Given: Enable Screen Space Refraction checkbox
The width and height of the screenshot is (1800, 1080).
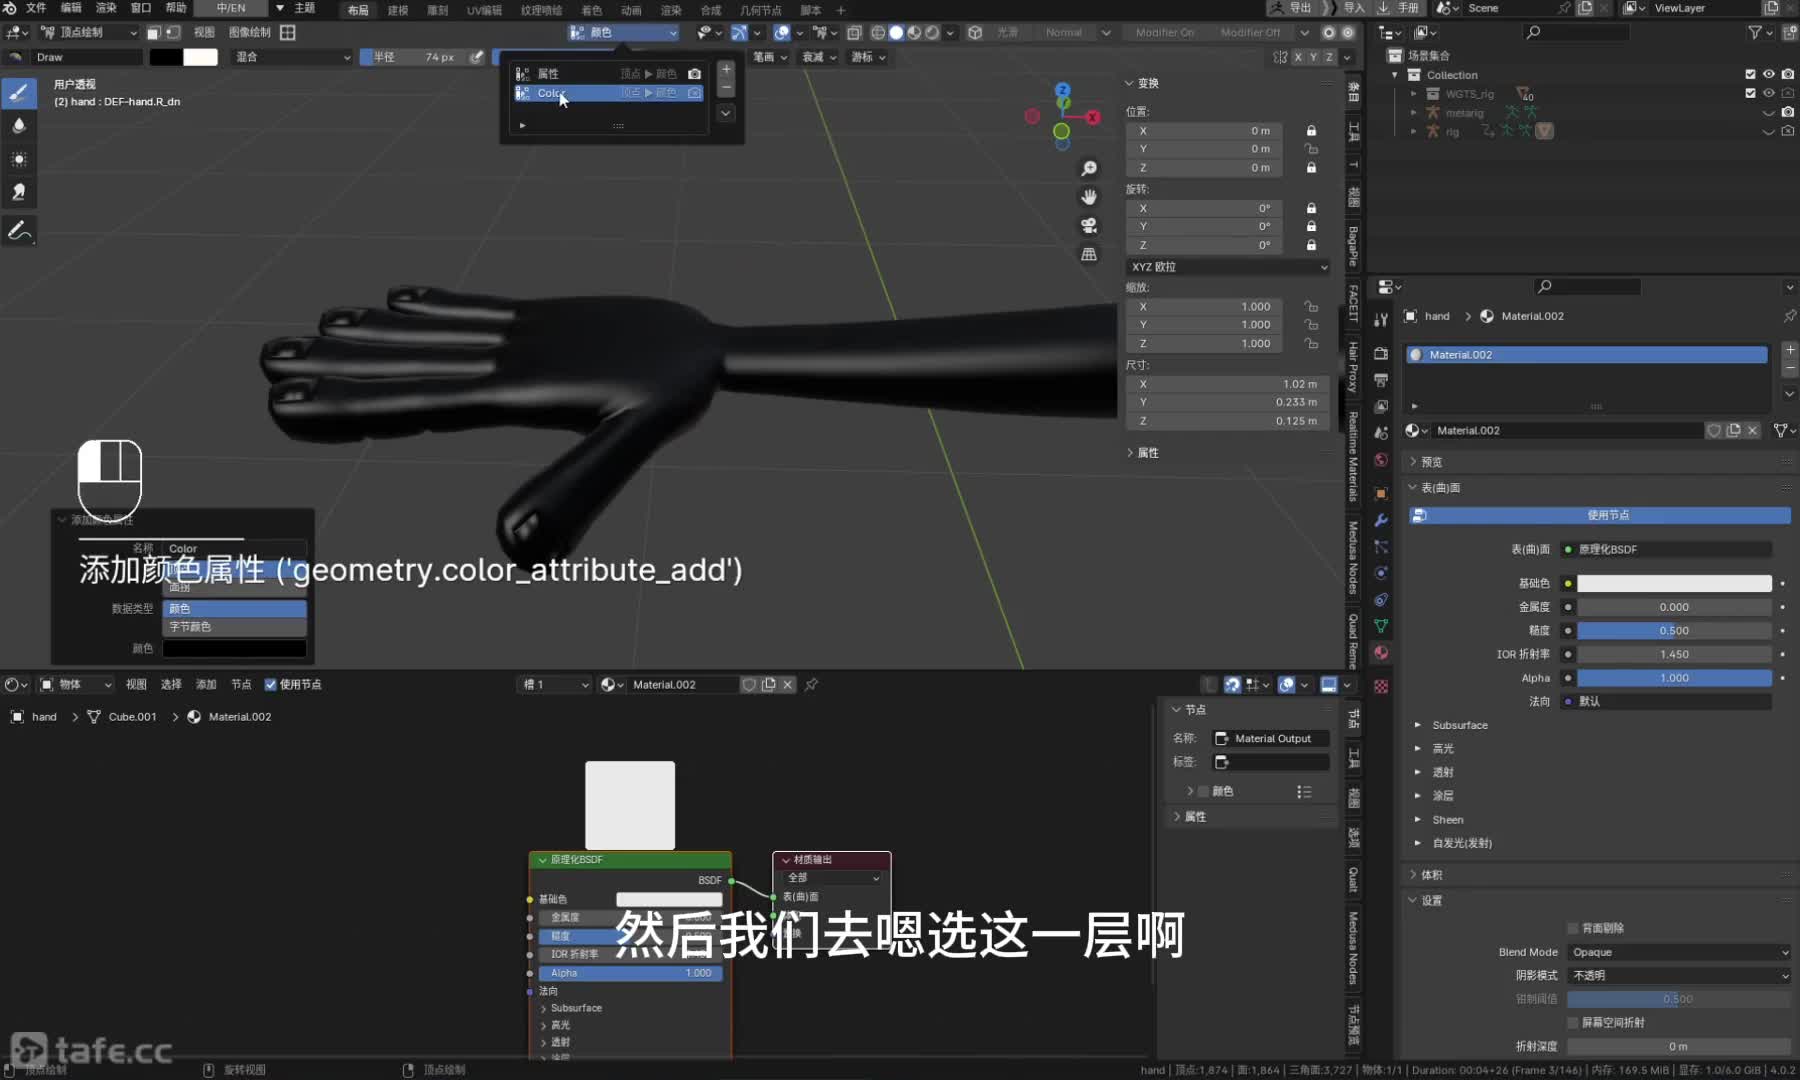Looking at the screenshot, I should pos(1572,1022).
